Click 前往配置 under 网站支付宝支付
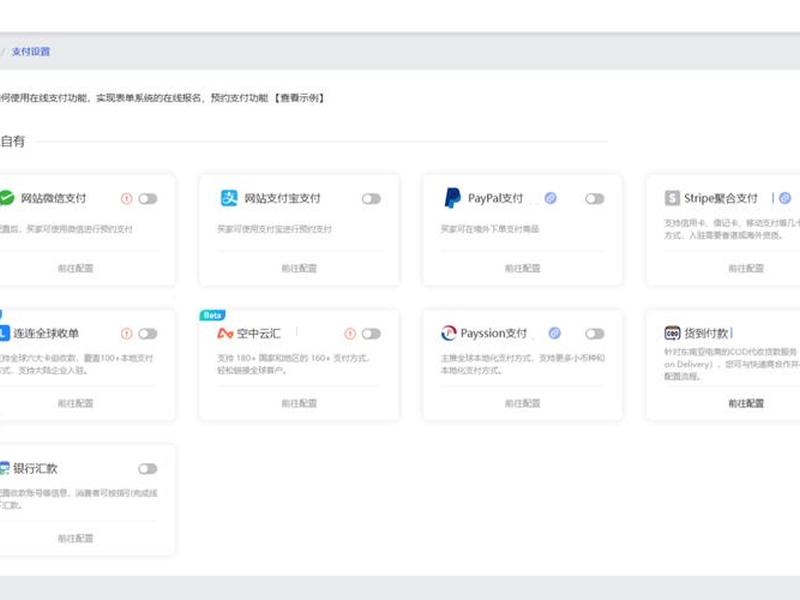 tap(299, 268)
